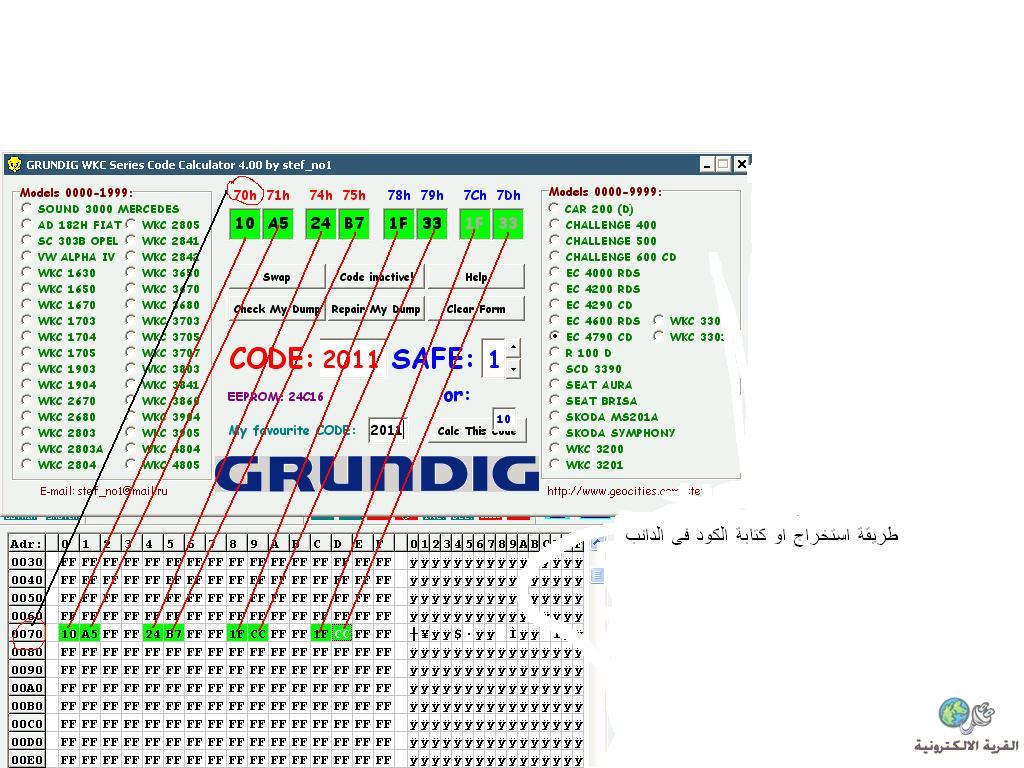Click the 74h byte cell showing 24

[321, 223]
